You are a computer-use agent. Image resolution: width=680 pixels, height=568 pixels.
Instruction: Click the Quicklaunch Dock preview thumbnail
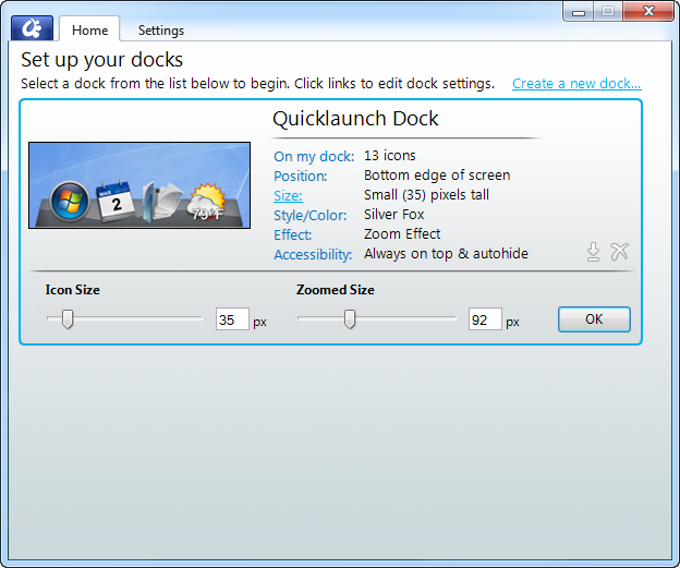139,185
